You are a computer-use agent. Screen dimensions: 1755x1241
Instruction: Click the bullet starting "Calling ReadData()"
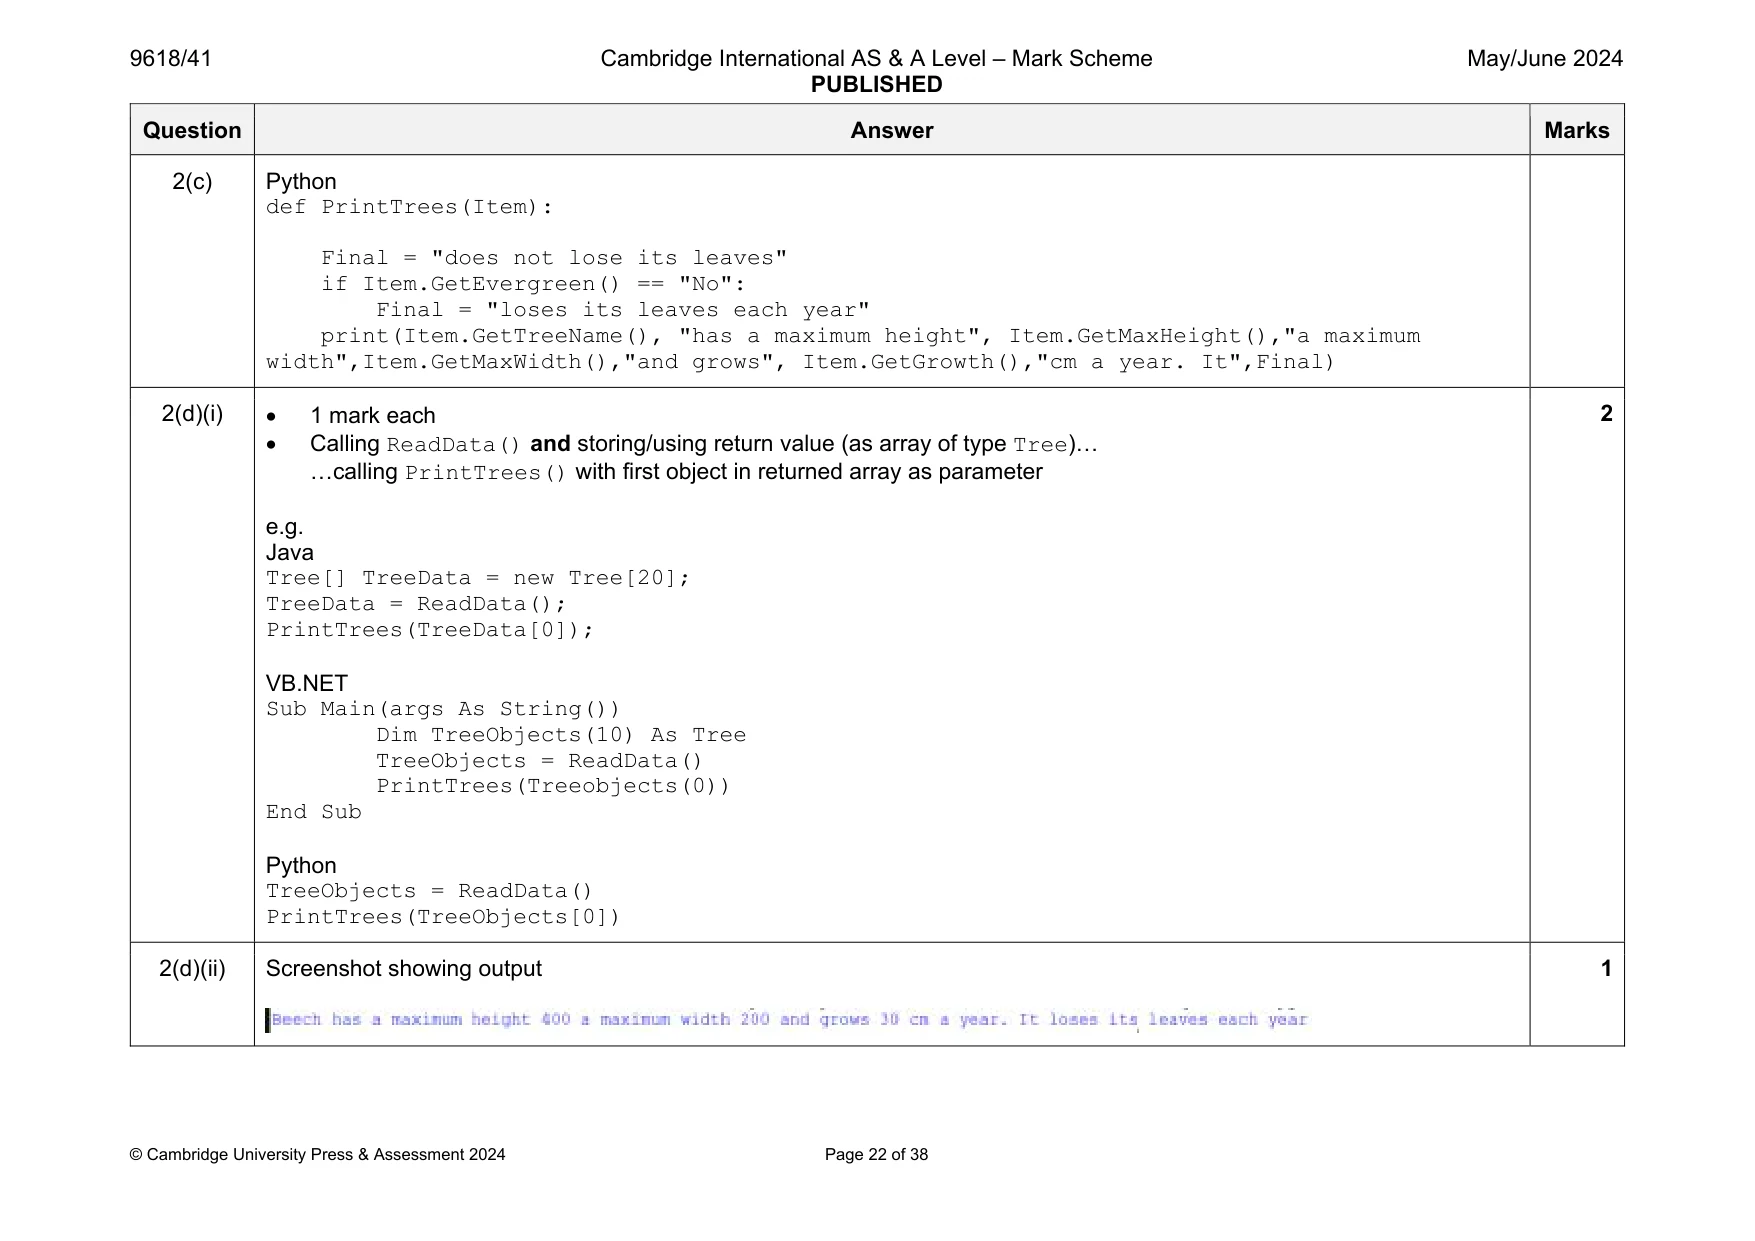point(704,444)
